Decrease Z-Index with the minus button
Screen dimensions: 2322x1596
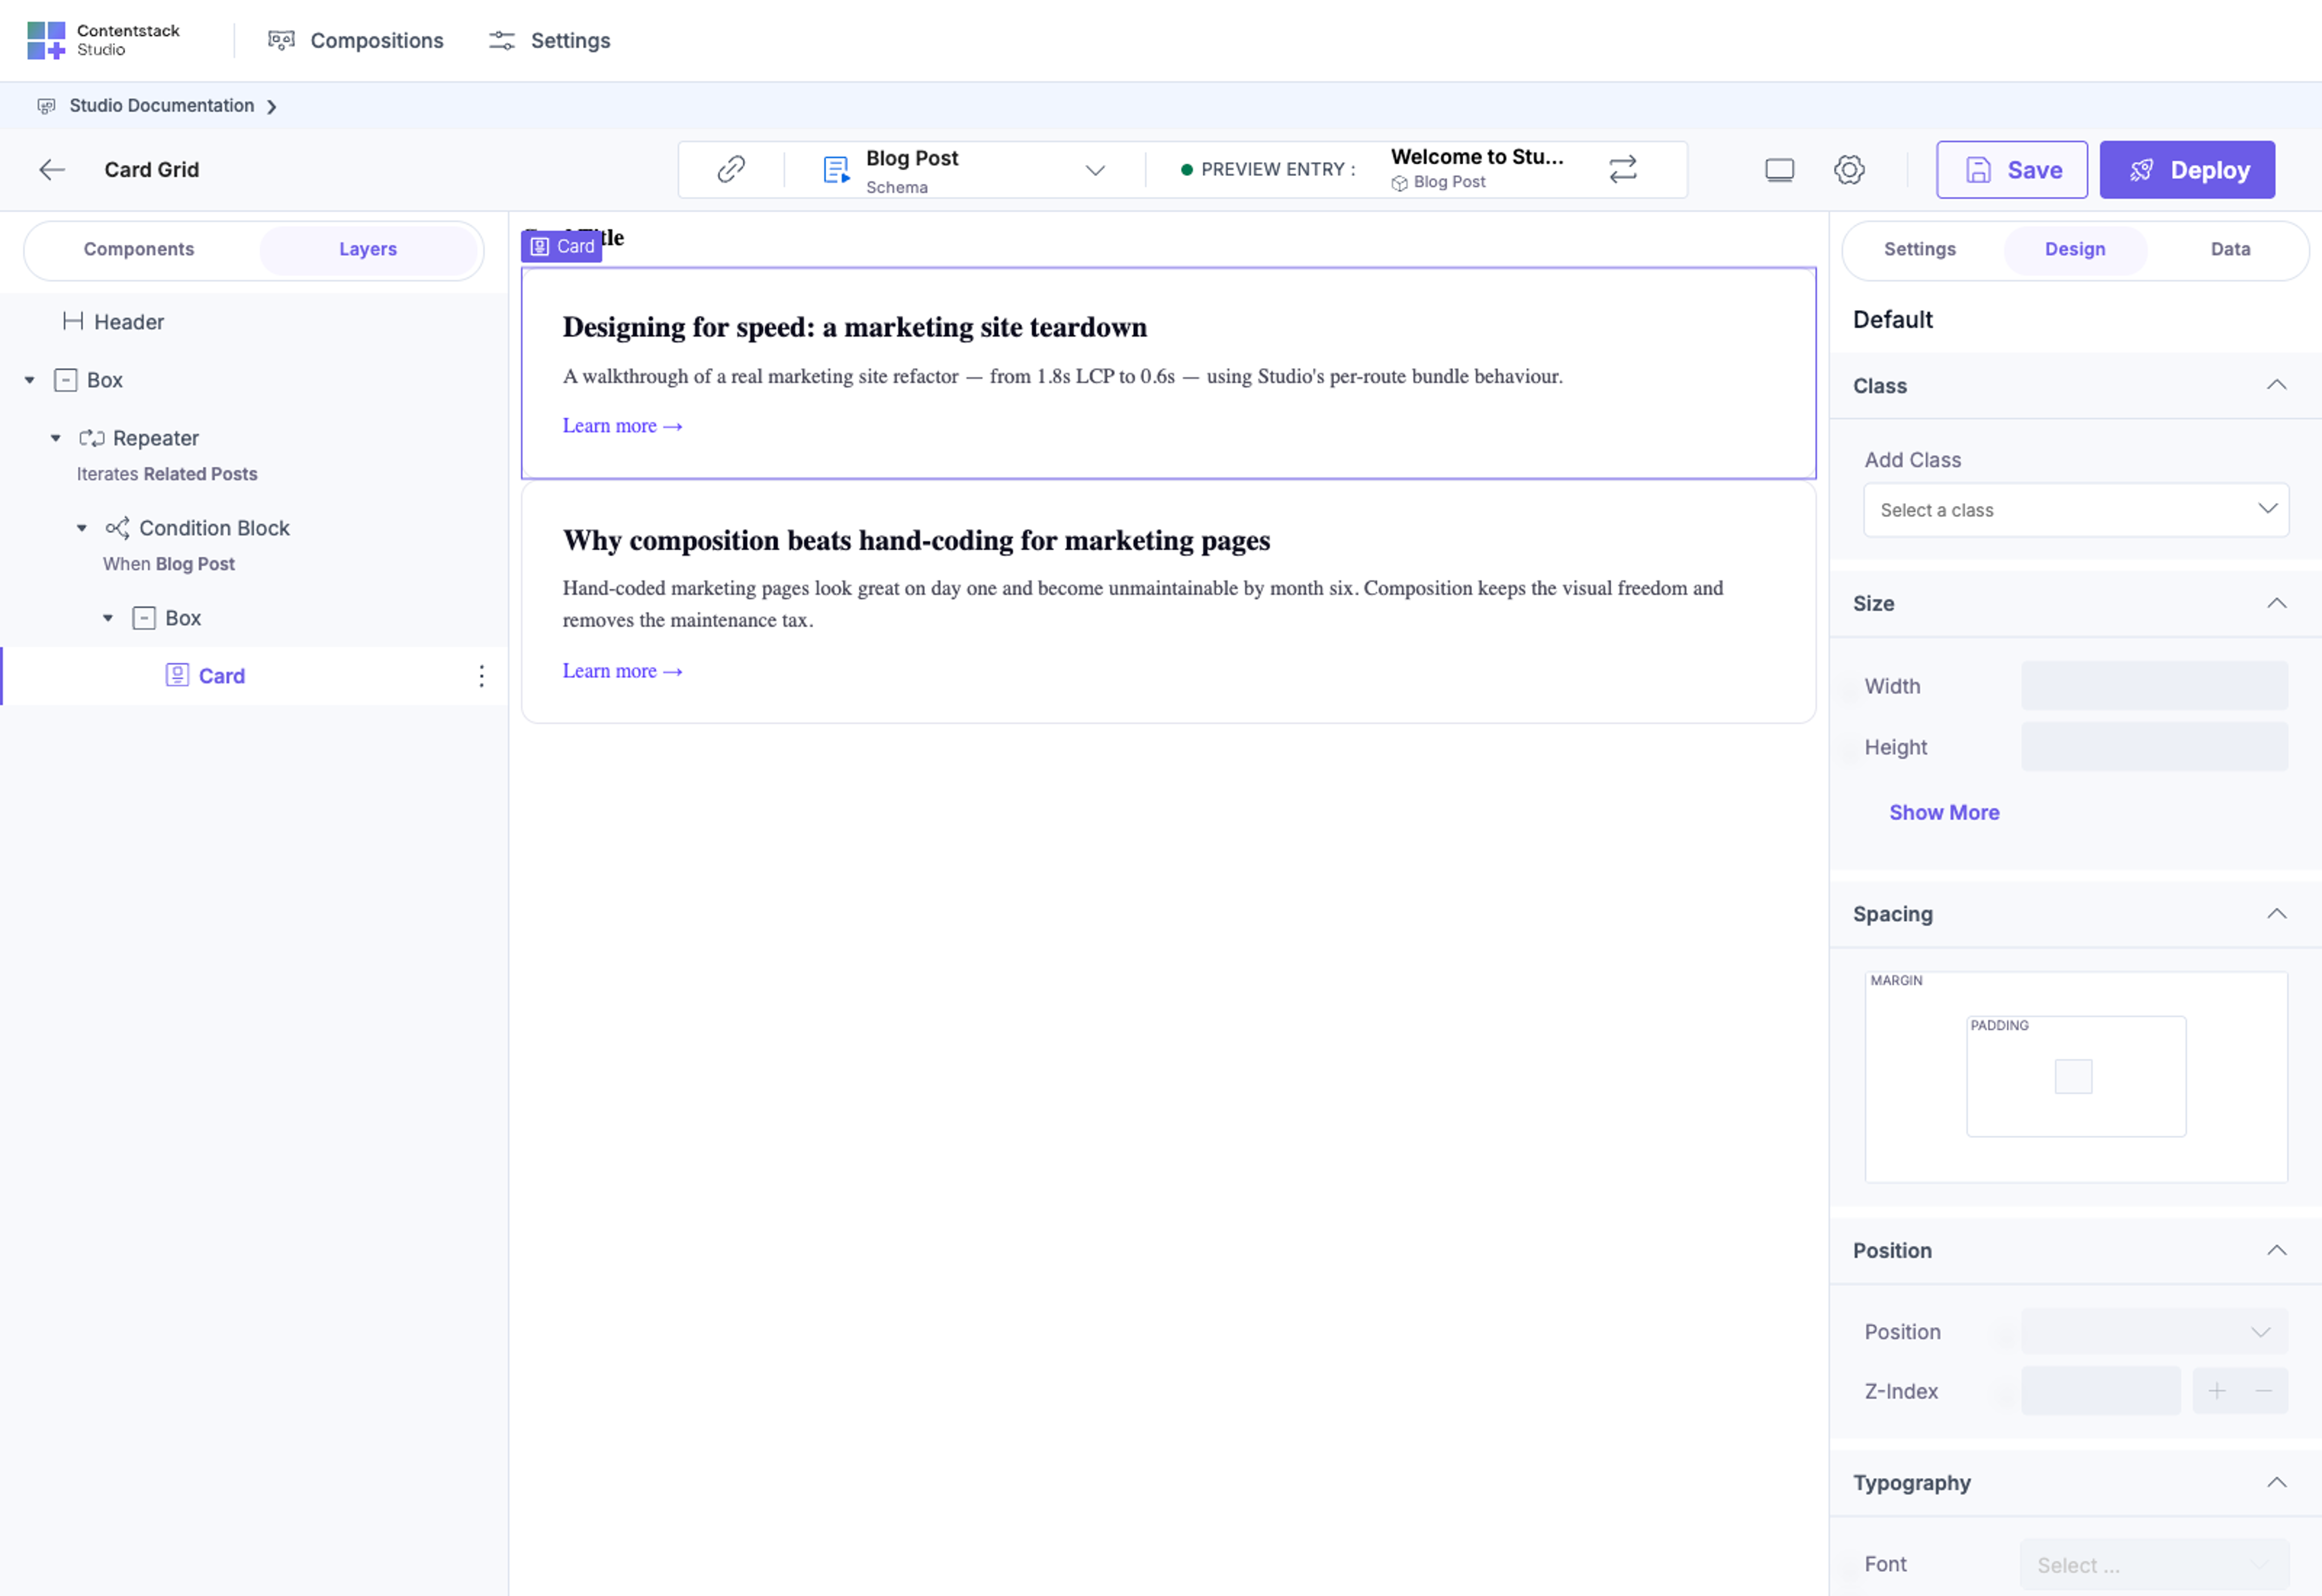(2263, 1391)
